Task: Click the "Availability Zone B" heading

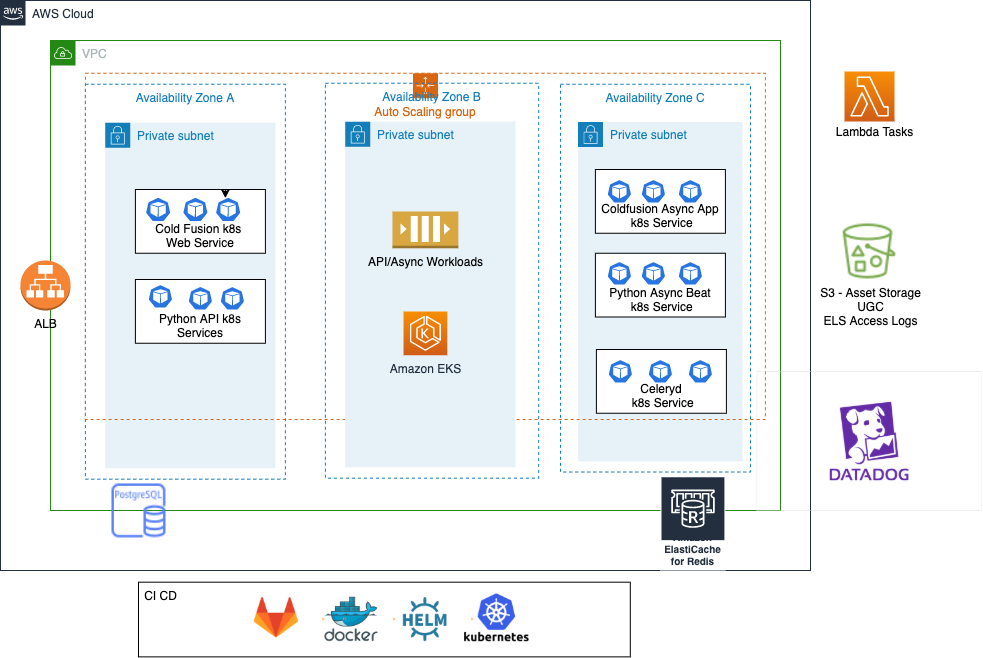Action: coord(431,97)
